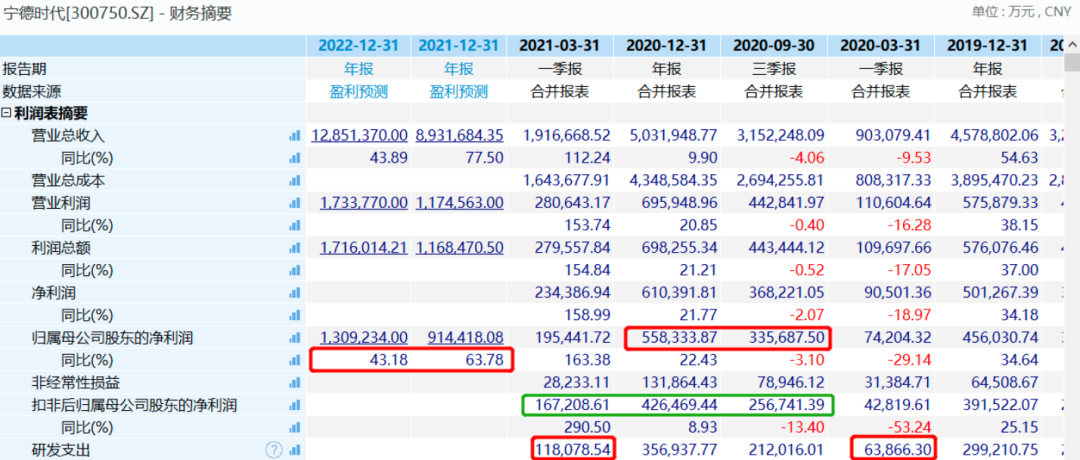Select the 2019-12-31 column header
This screenshot has height=460, width=1080.
tap(987, 46)
